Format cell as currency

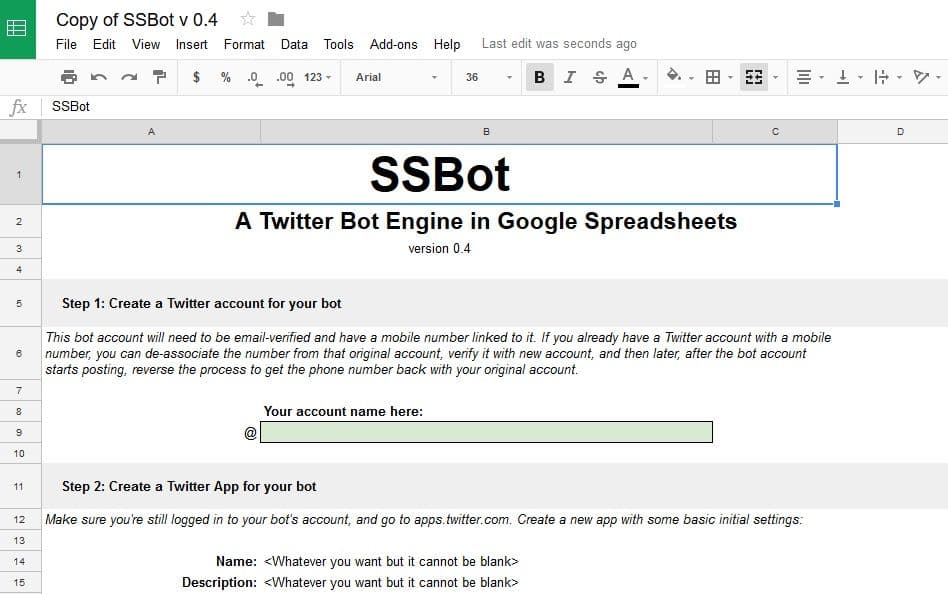click(x=196, y=77)
